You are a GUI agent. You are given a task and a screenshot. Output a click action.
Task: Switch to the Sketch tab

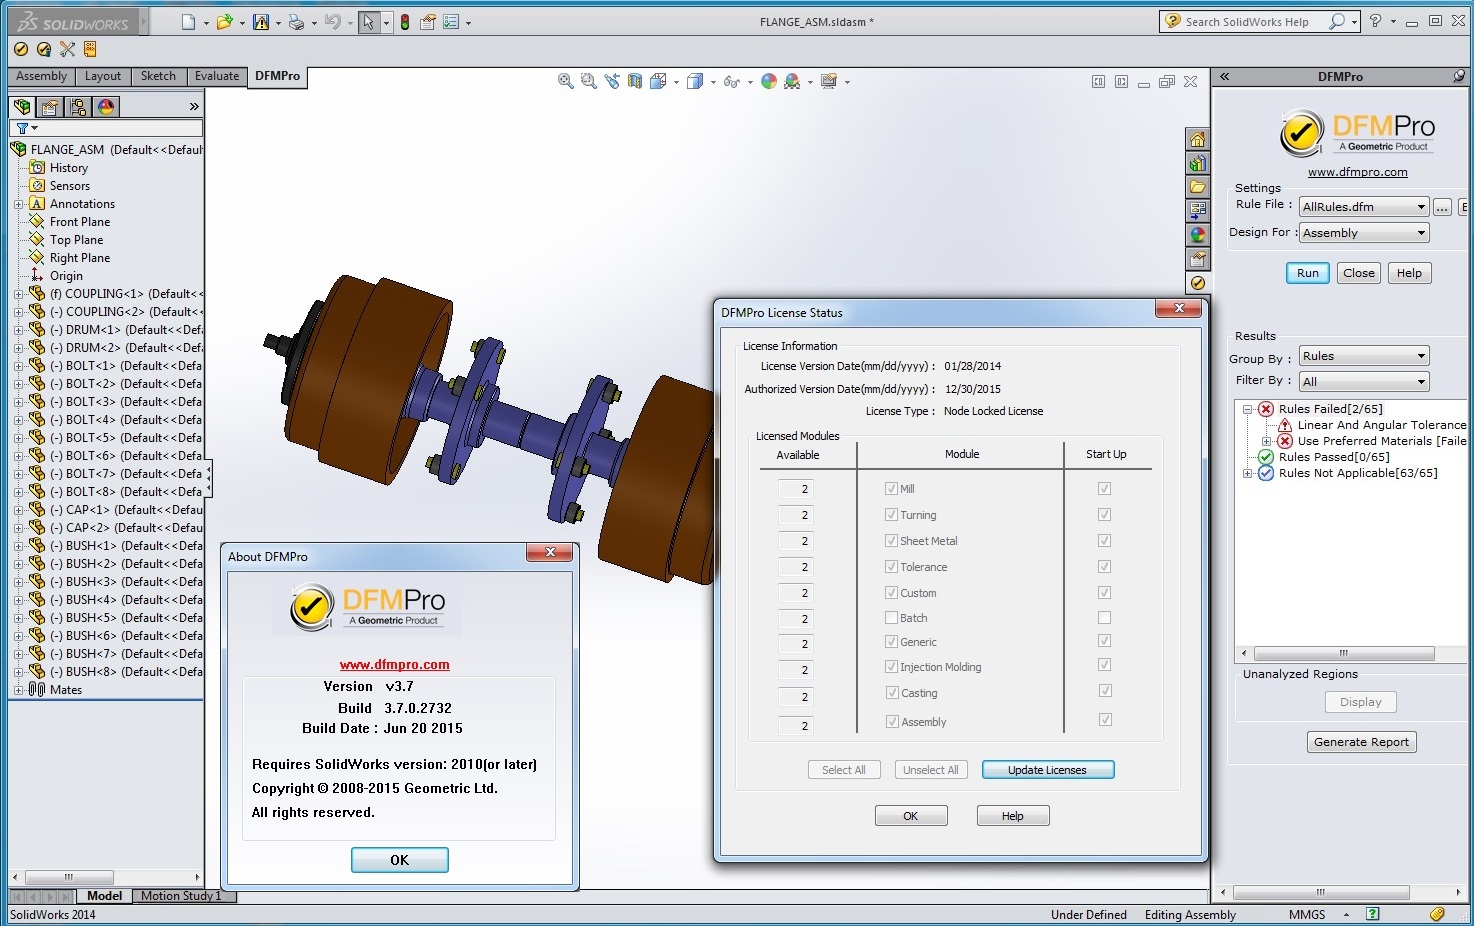[x=158, y=76]
